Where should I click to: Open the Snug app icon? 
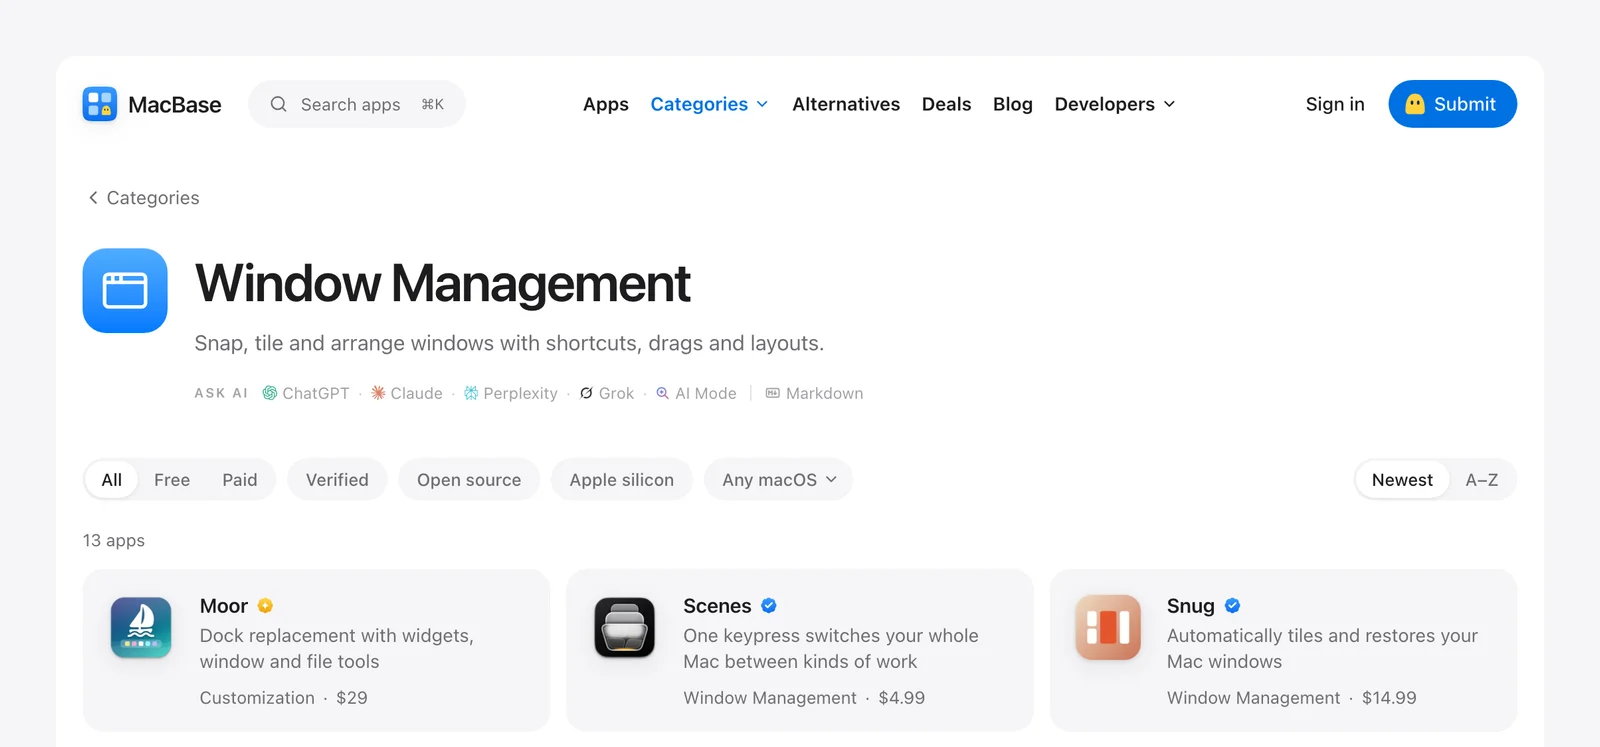(1108, 628)
